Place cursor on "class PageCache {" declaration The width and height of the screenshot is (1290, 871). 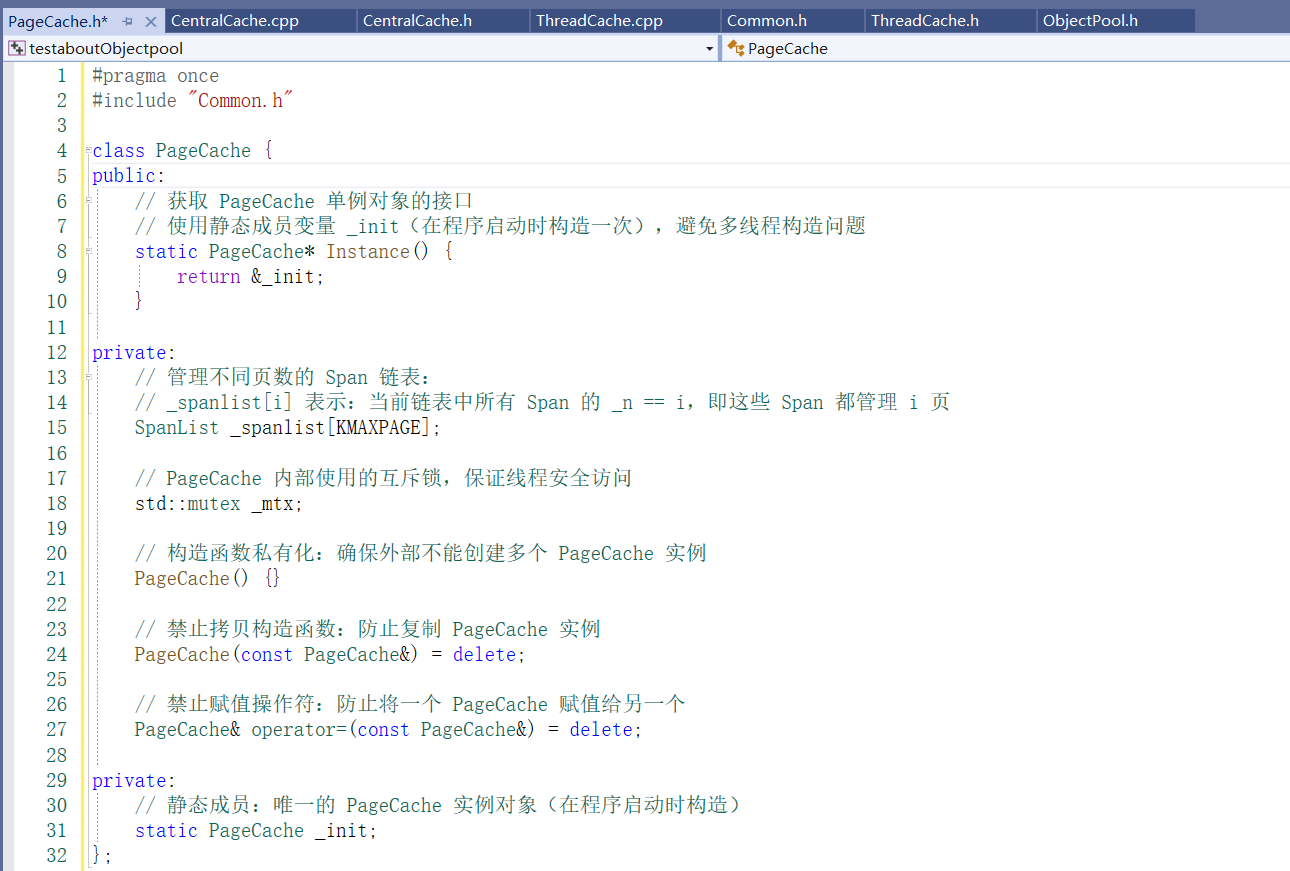pyautogui.click(x=182, y=151)
